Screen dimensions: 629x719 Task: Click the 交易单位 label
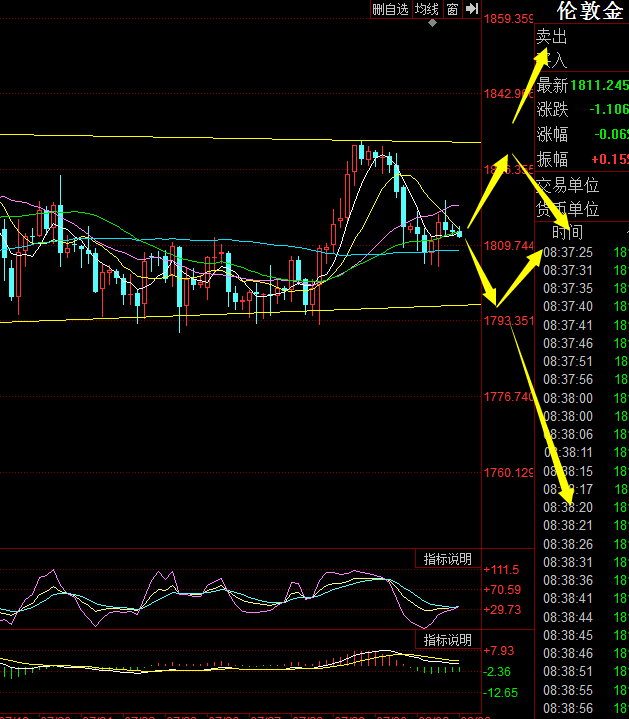tap(568, 185)
